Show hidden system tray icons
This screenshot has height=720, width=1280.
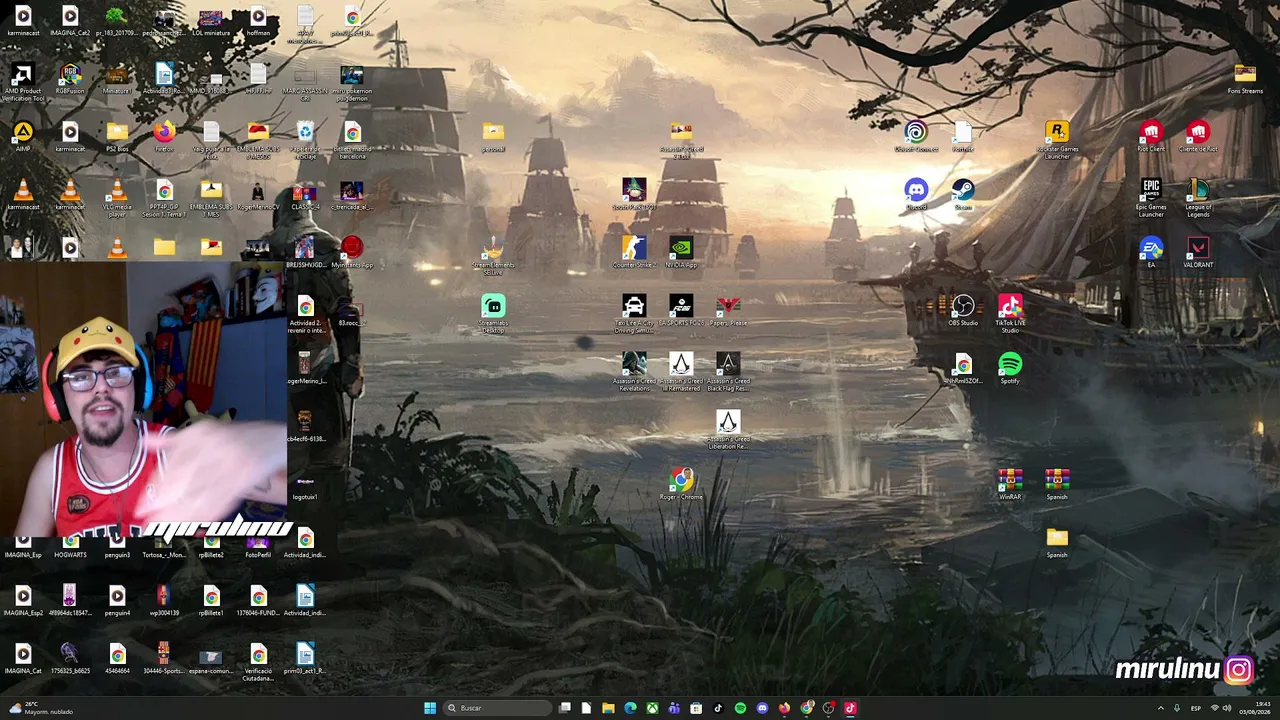tap(1160, 708)
